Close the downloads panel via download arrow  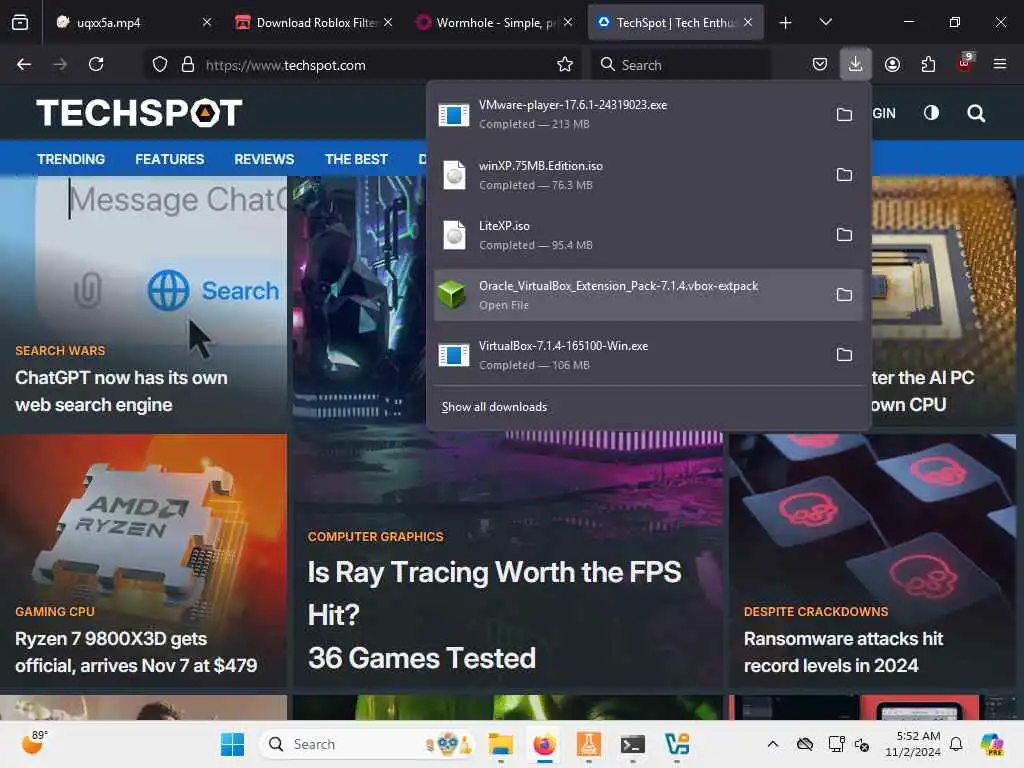856,64
